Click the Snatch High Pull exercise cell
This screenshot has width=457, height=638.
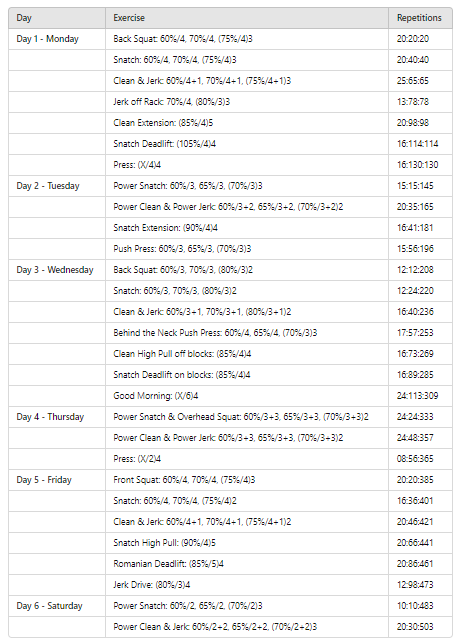pyautogui.click(x=247, y=543)
